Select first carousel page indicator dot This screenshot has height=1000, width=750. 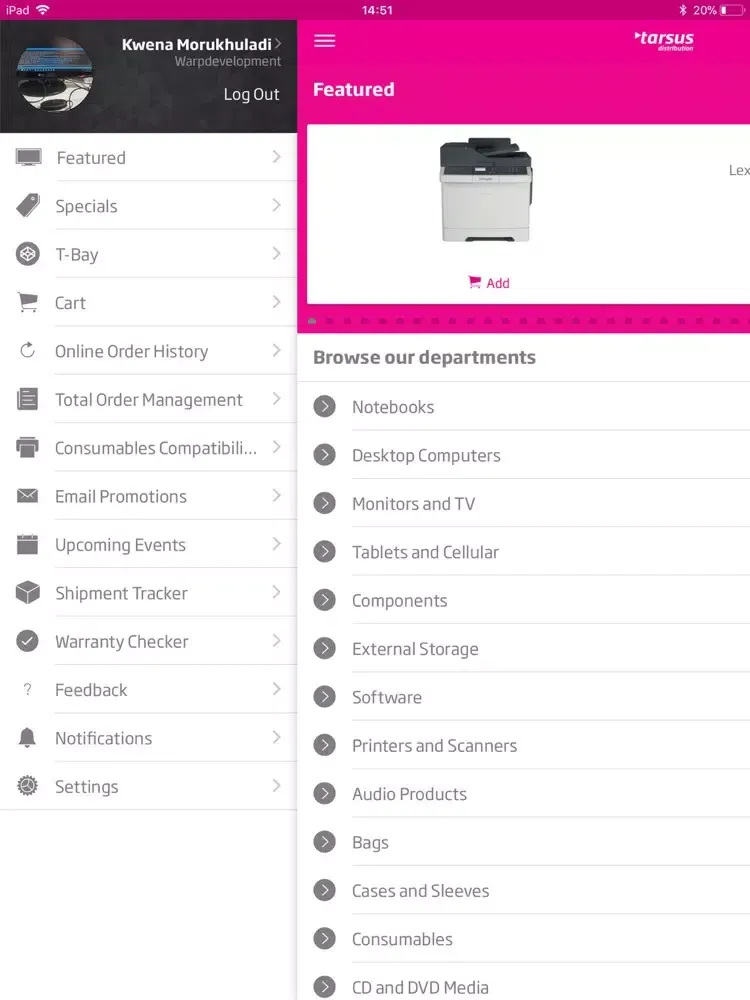point(312,322)
